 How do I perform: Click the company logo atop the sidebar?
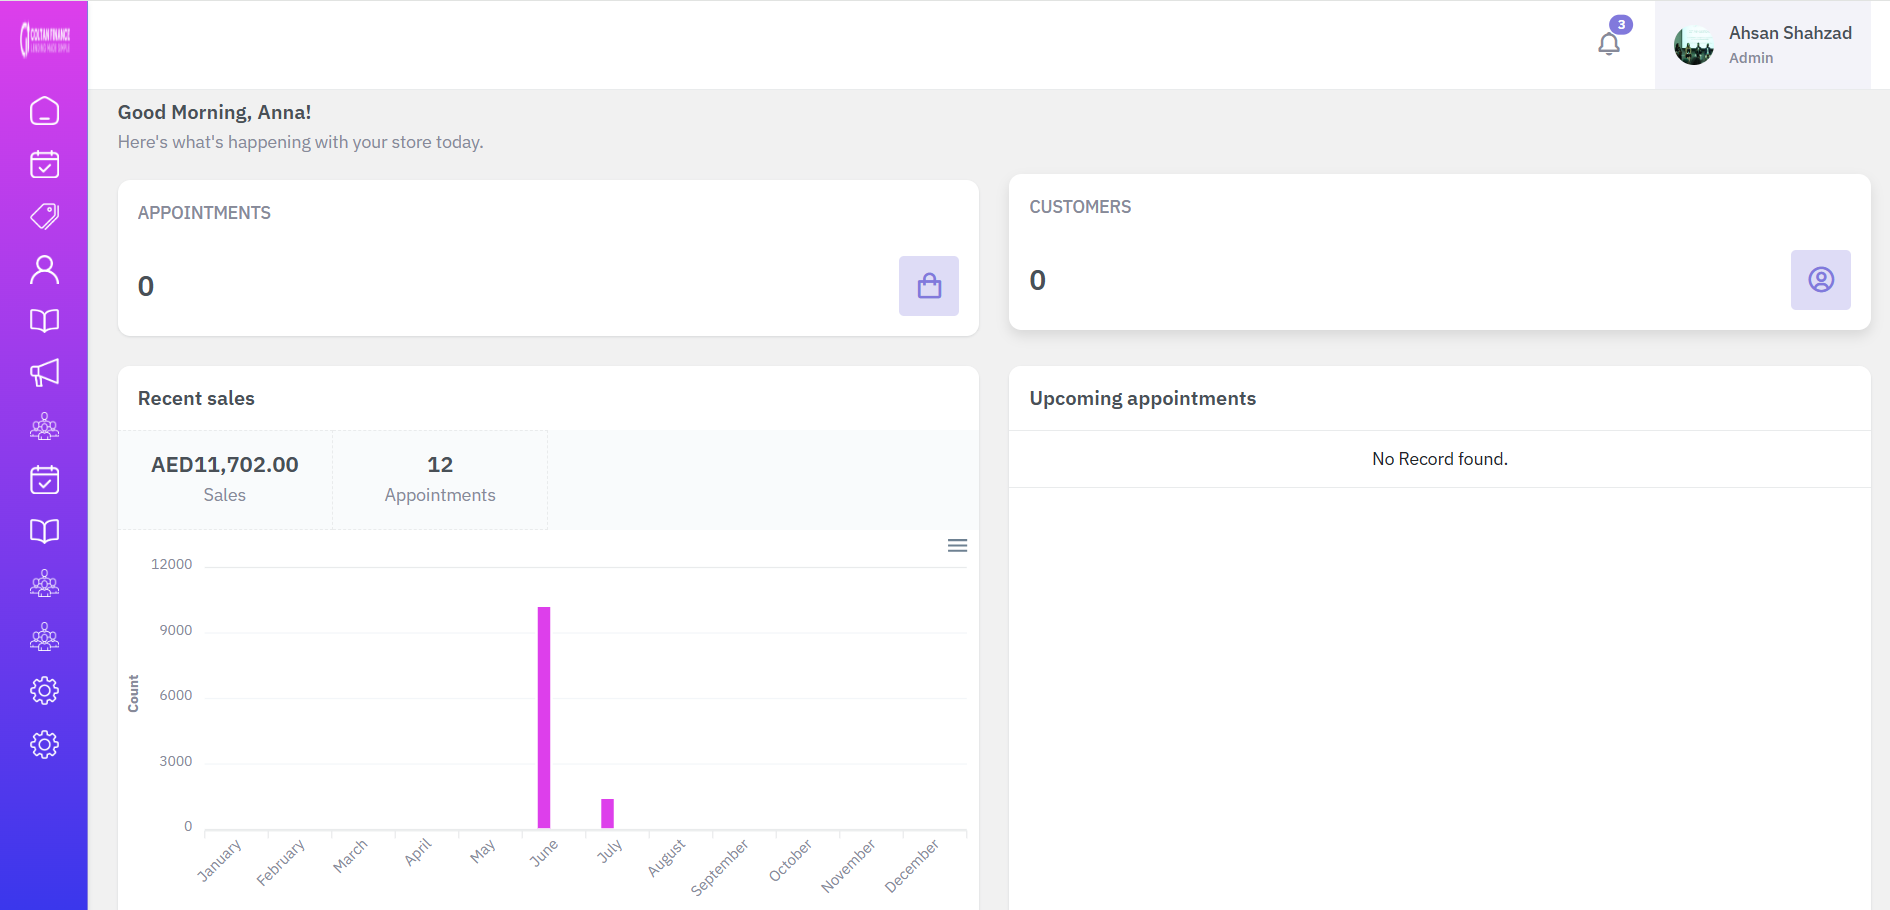pyautogui.click(x=44, y=40)
